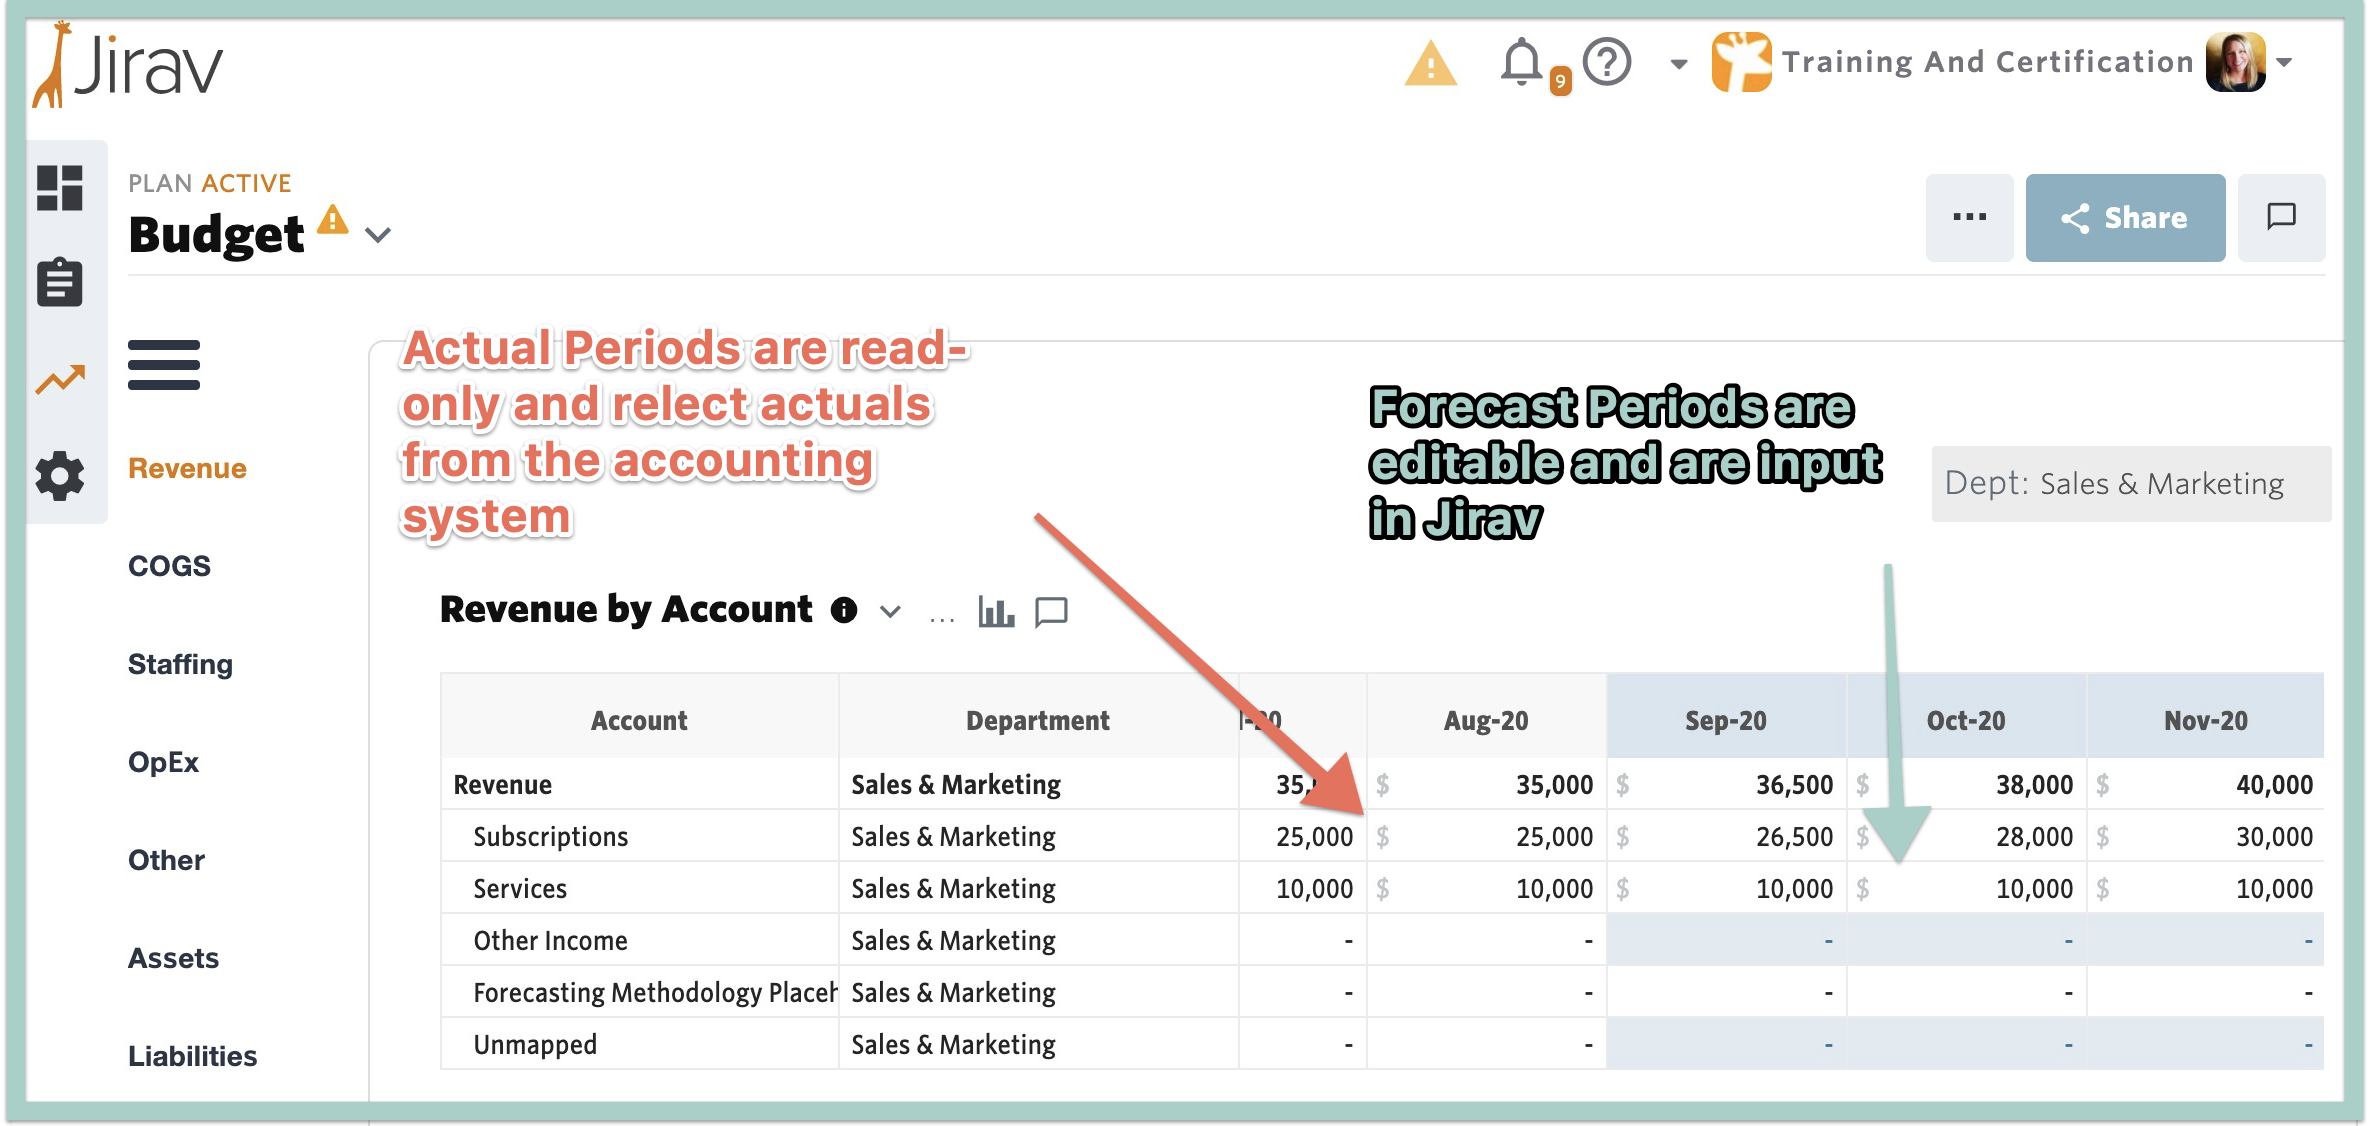Open the table ellipsis options
Viewport: 2370px width, 1126px height.
tap(942, 618)
